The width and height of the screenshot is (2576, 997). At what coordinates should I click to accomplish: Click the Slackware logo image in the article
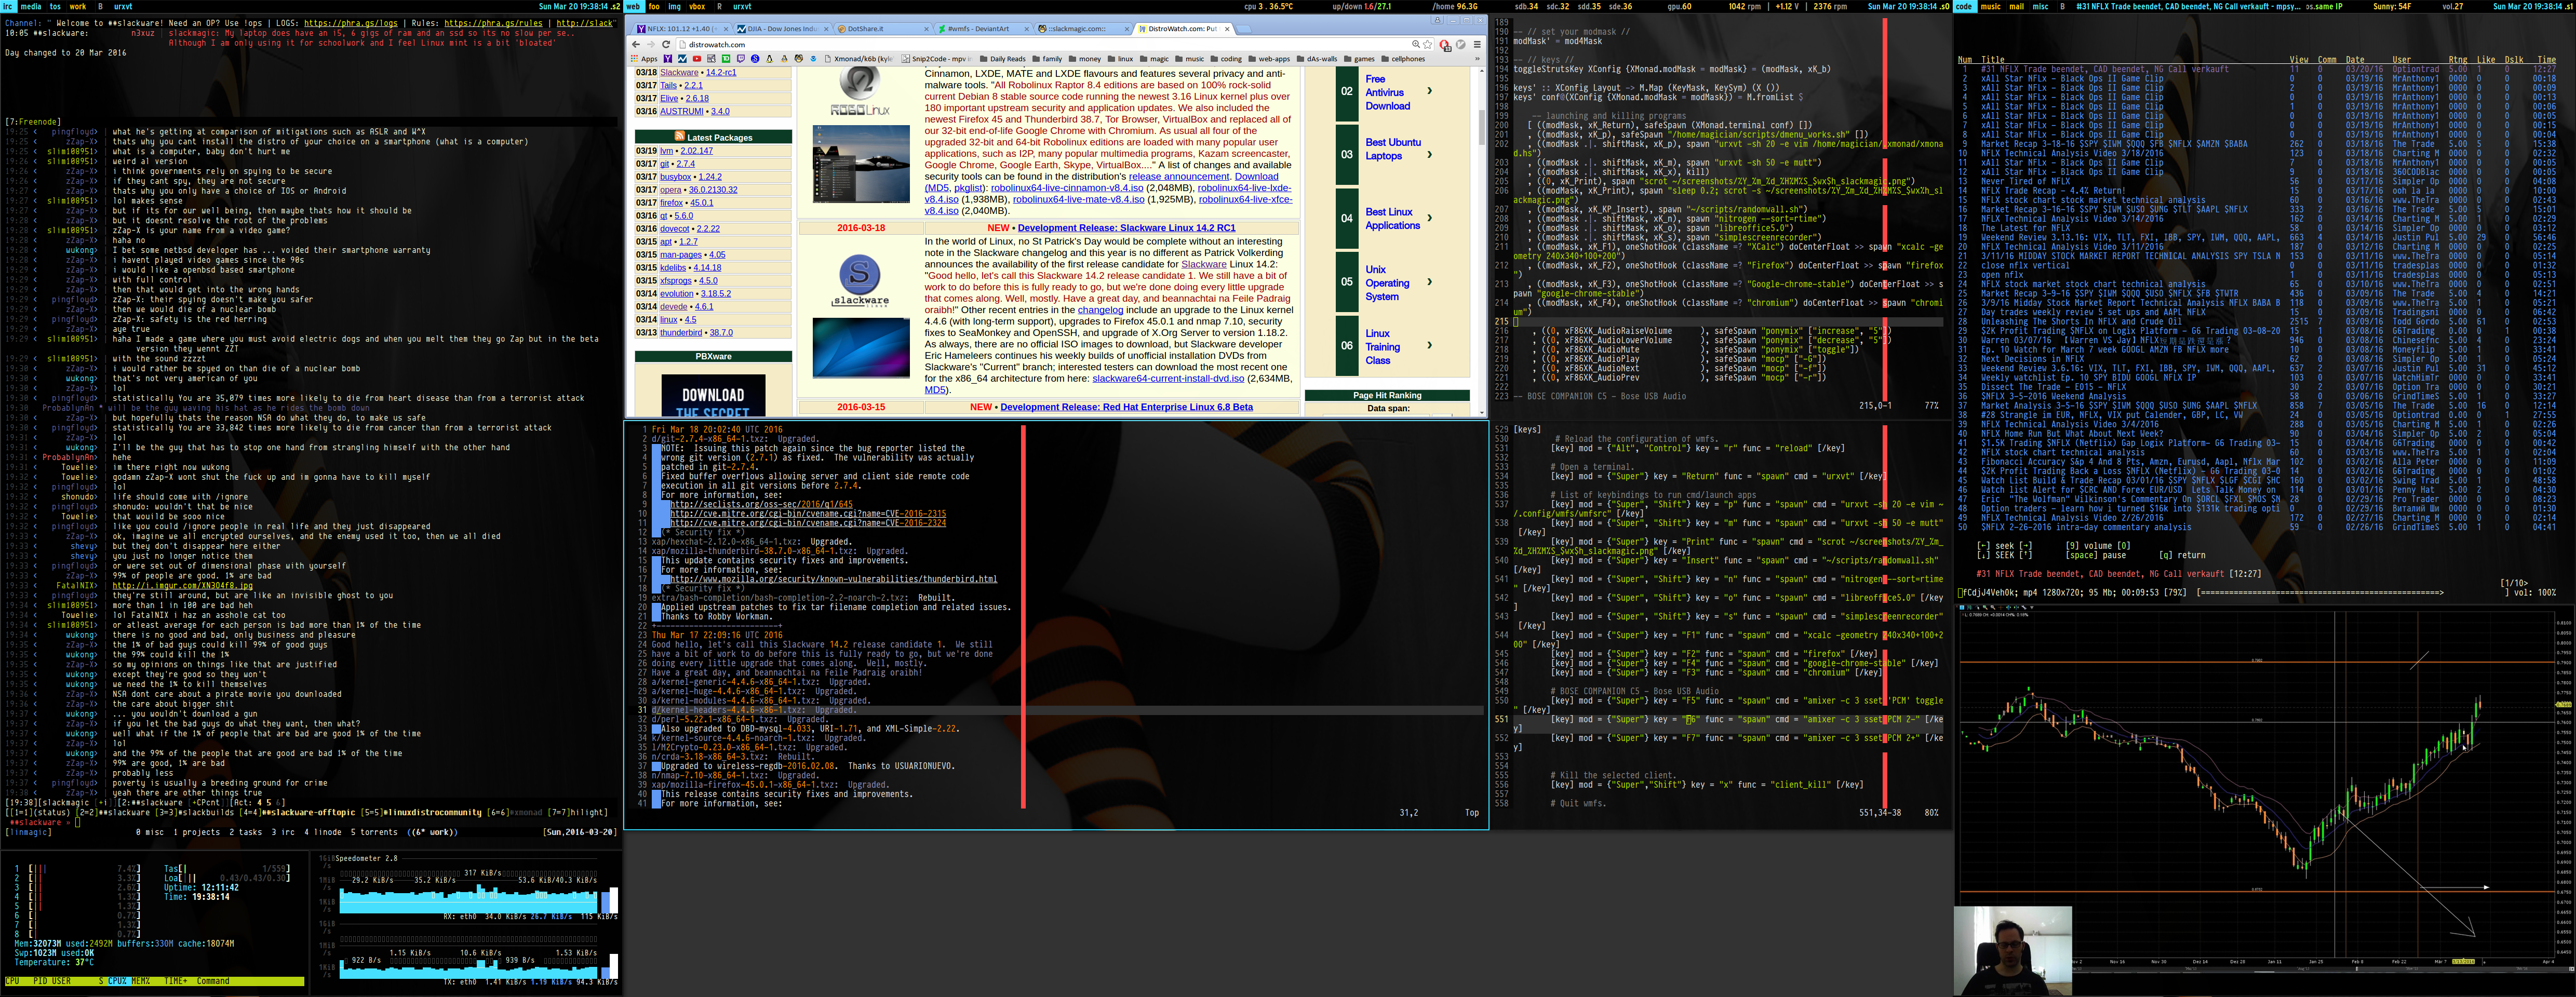pyautogui.click(x=860, y=281)
